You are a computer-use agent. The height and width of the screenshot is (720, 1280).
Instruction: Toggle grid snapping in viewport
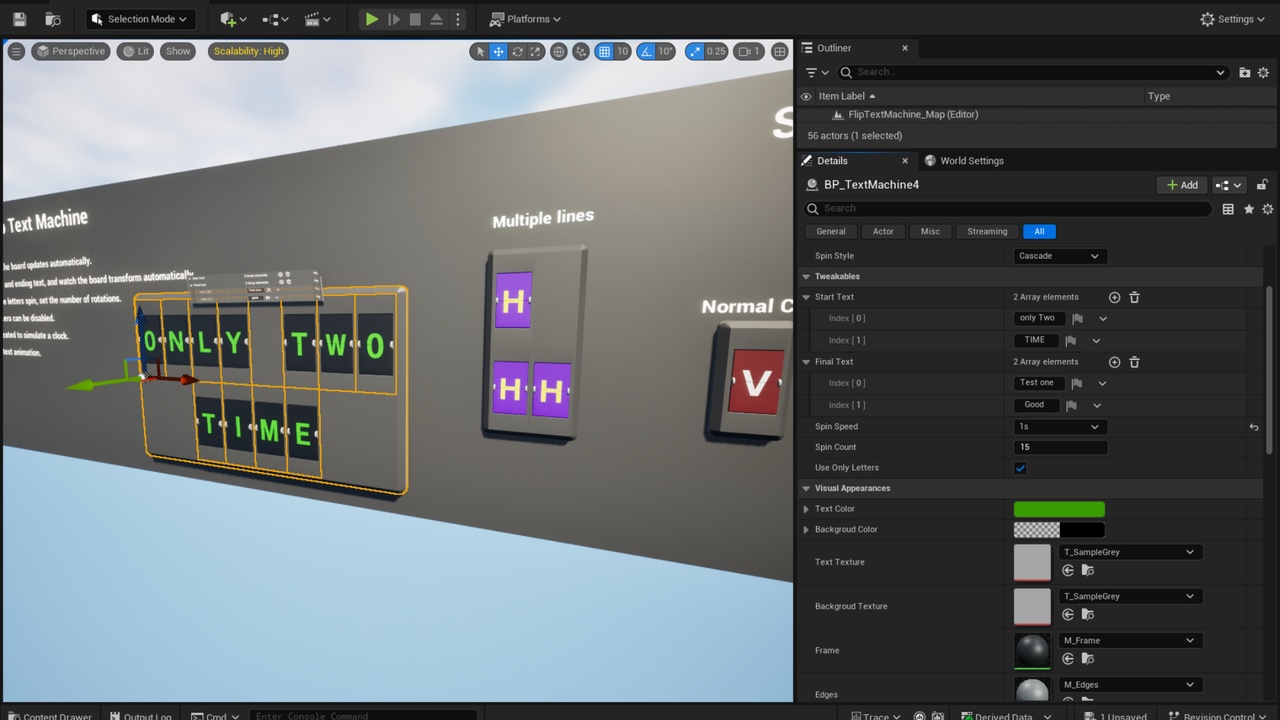tap(604, 51)
